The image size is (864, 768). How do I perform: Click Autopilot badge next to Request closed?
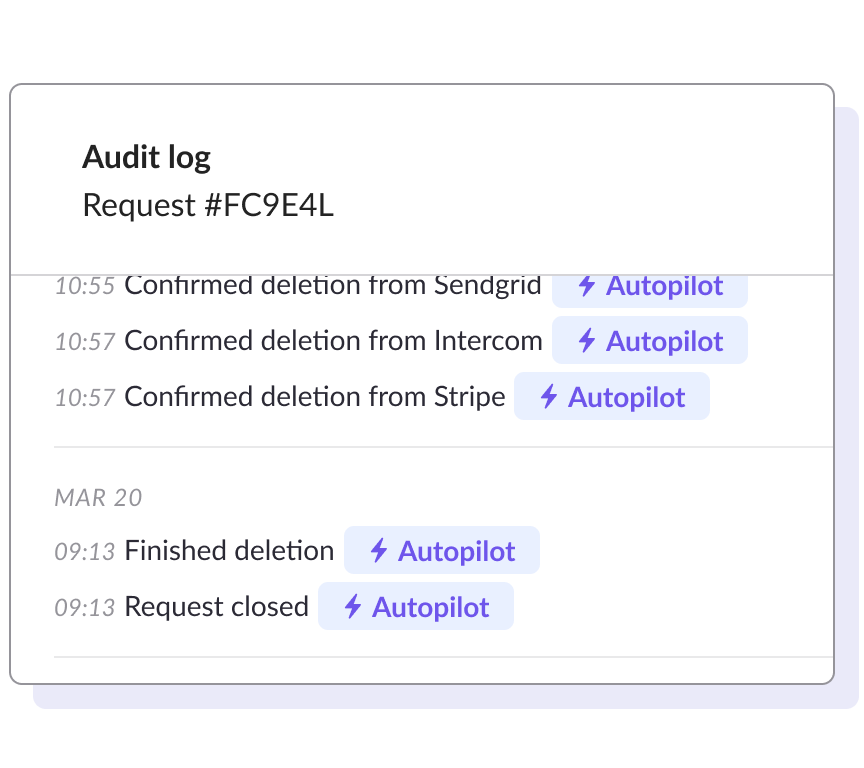click(415, 607)
